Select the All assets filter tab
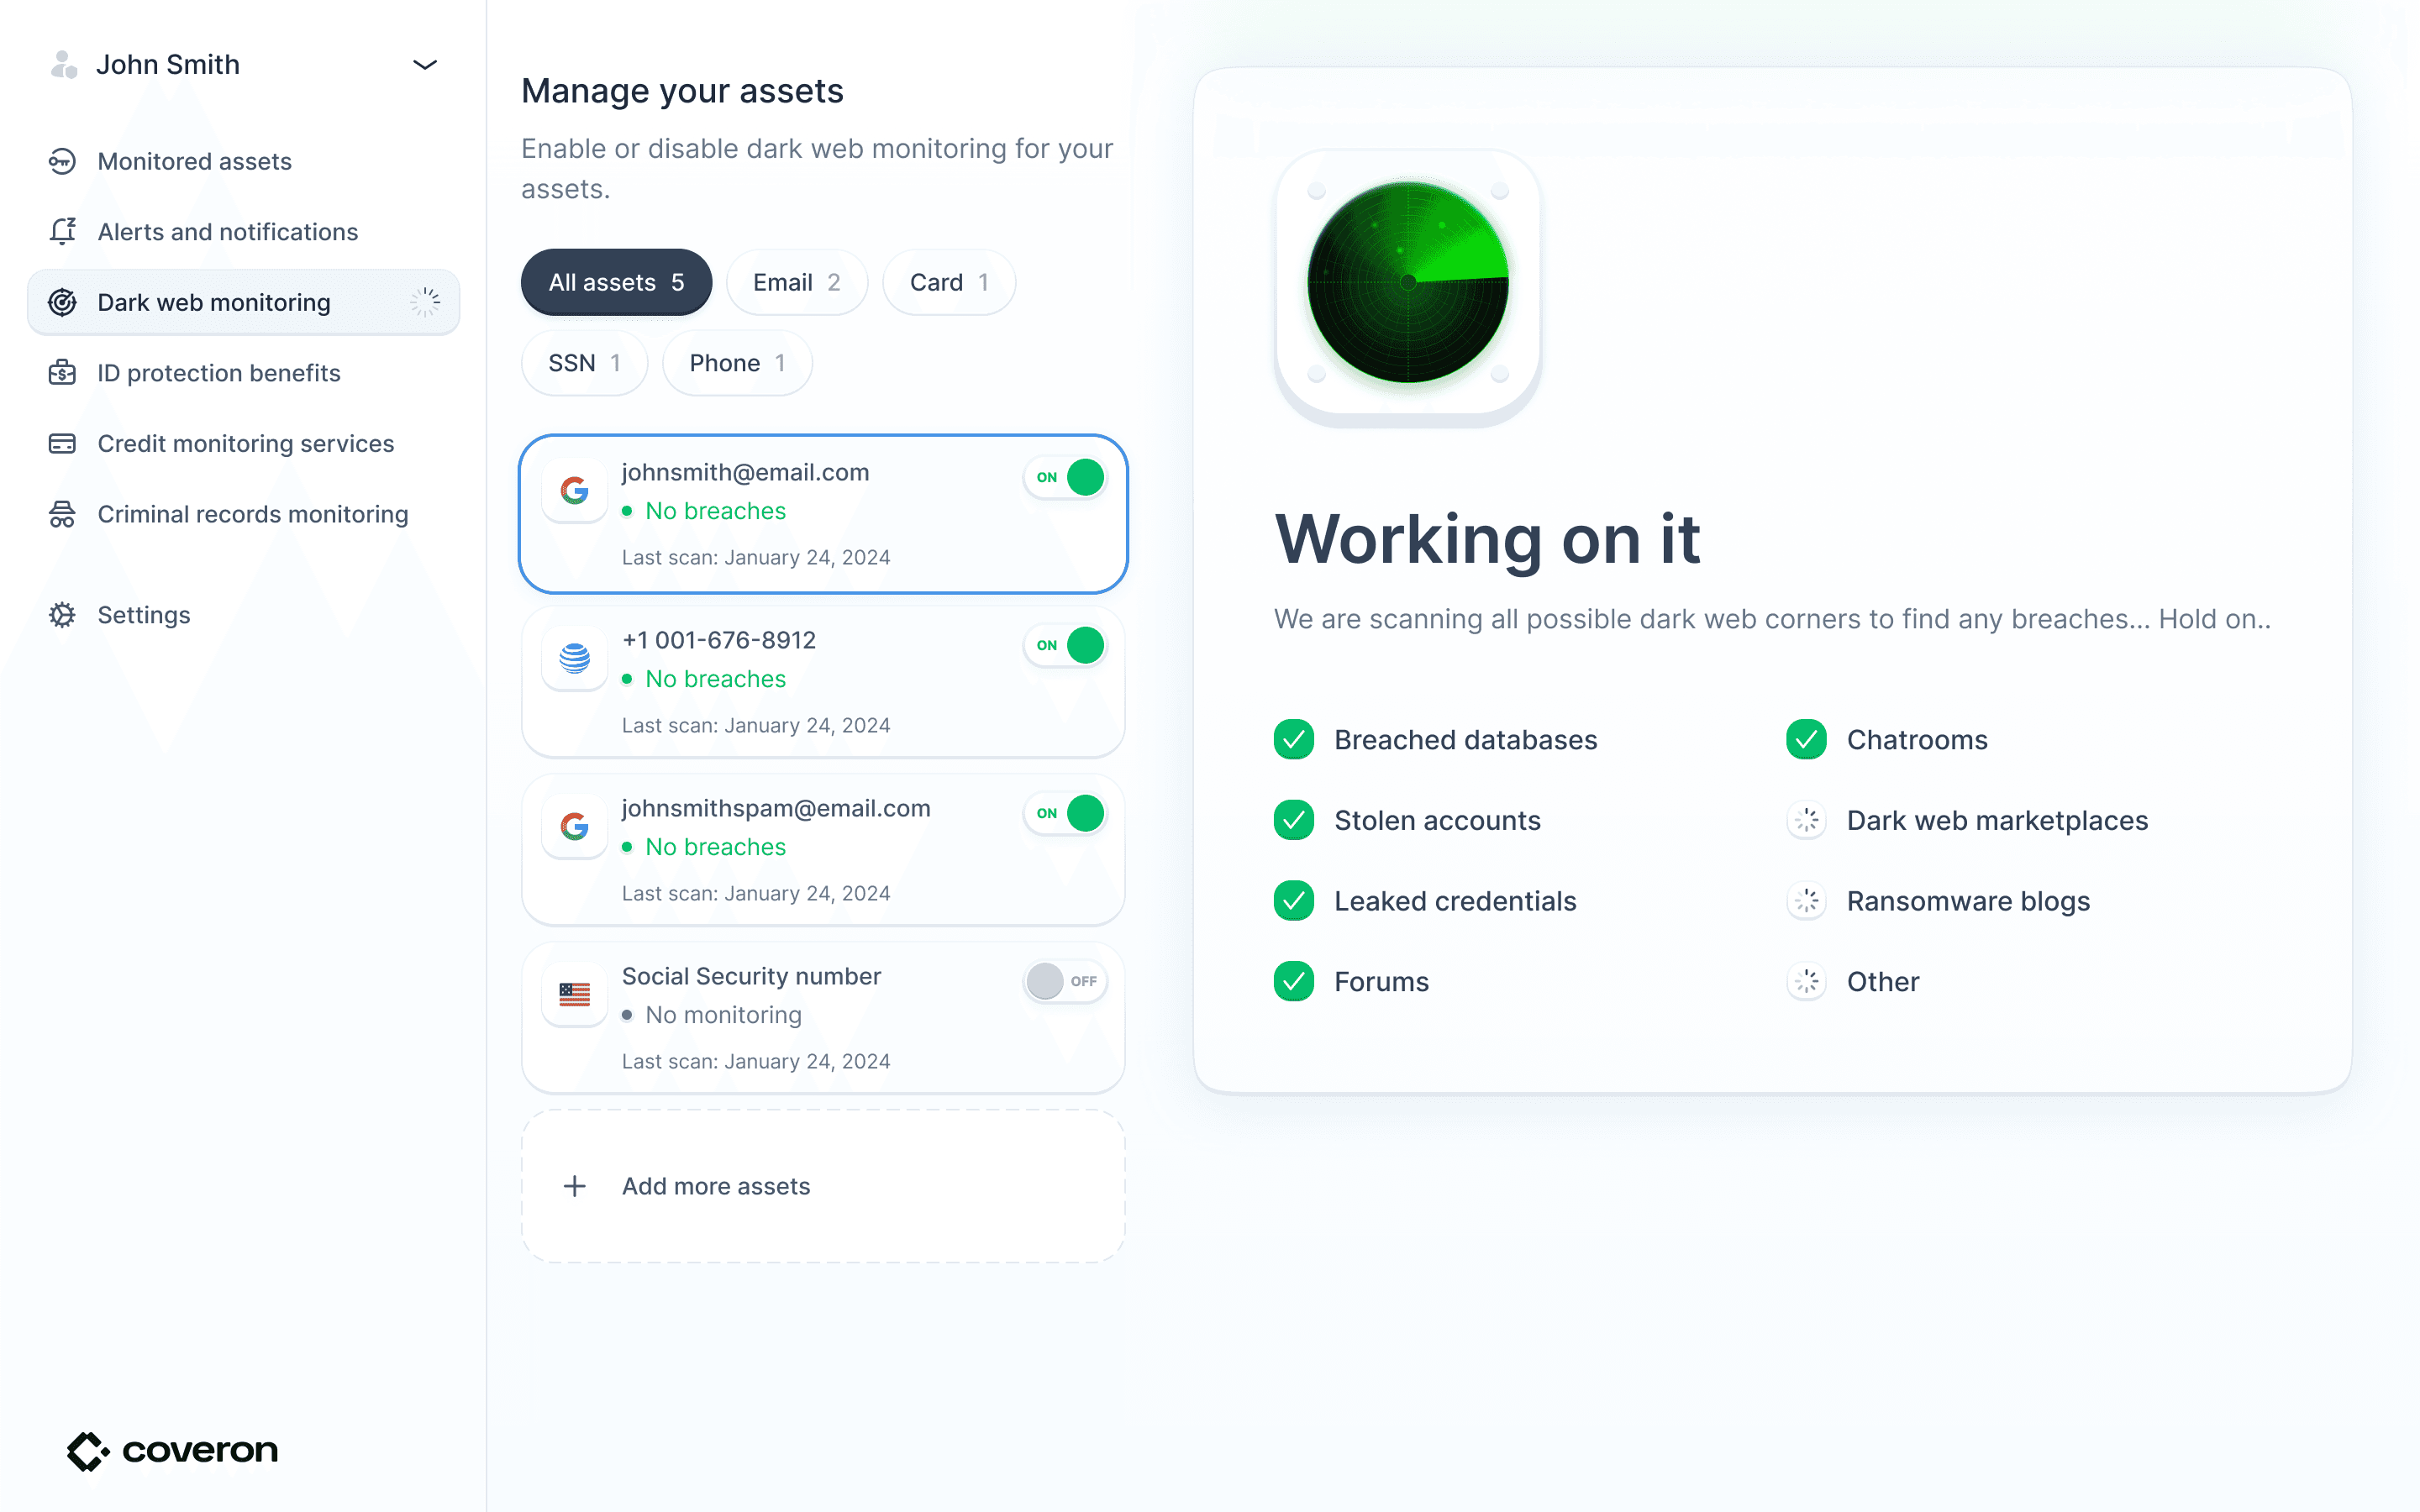 point(616,282)
